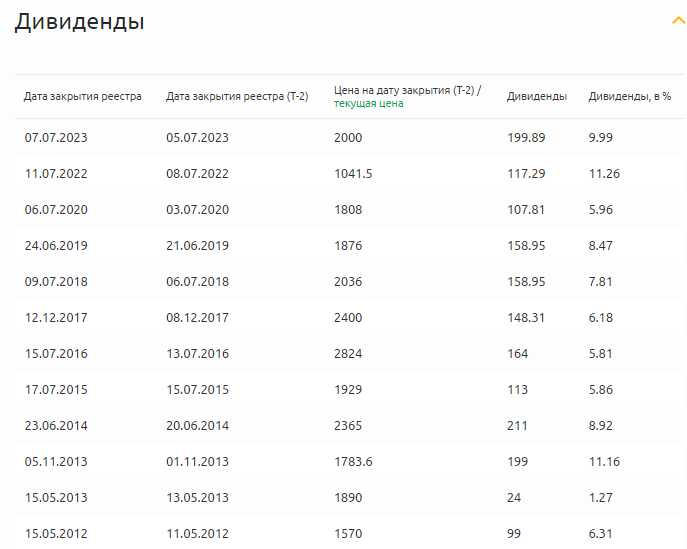Collapse the Дивиденды section chevron
This screenshot has height=549, width=687.
[x=678, y=21]
